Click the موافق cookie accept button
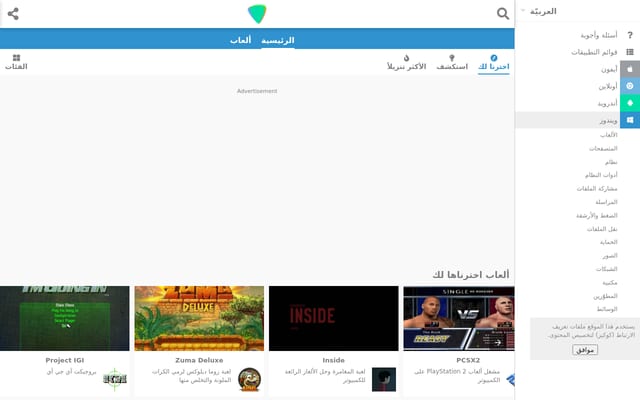640x400 pixels. (585, 350)
